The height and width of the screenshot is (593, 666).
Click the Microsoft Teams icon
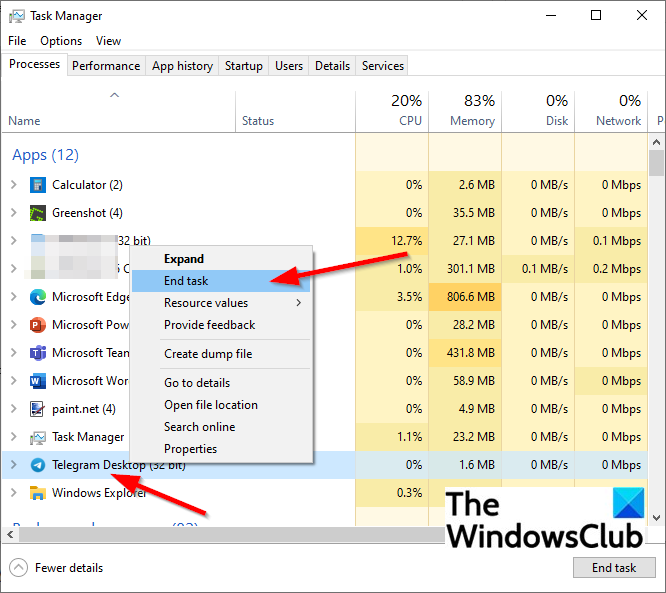point(37,353)
